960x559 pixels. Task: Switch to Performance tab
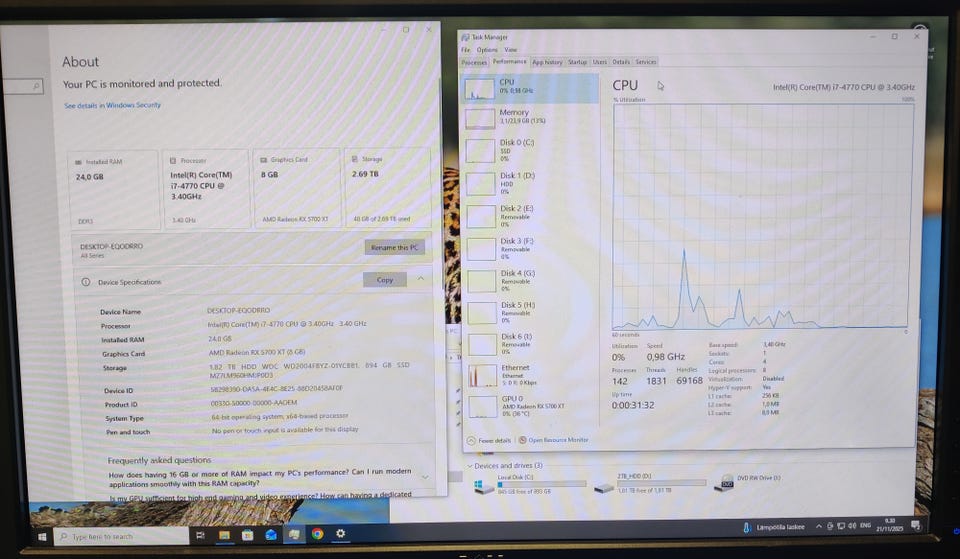[x=509, y=61]
